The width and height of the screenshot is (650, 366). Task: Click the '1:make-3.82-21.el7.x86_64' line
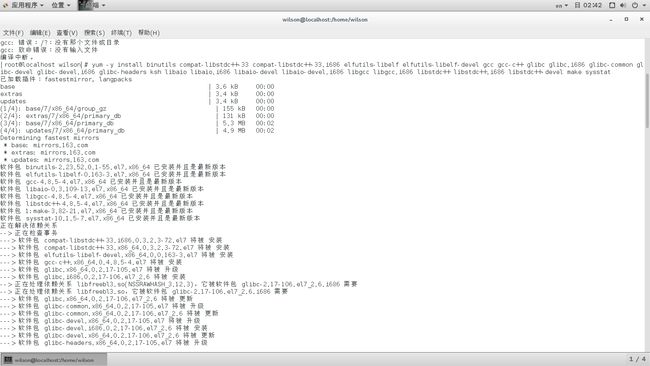(97, 211)
